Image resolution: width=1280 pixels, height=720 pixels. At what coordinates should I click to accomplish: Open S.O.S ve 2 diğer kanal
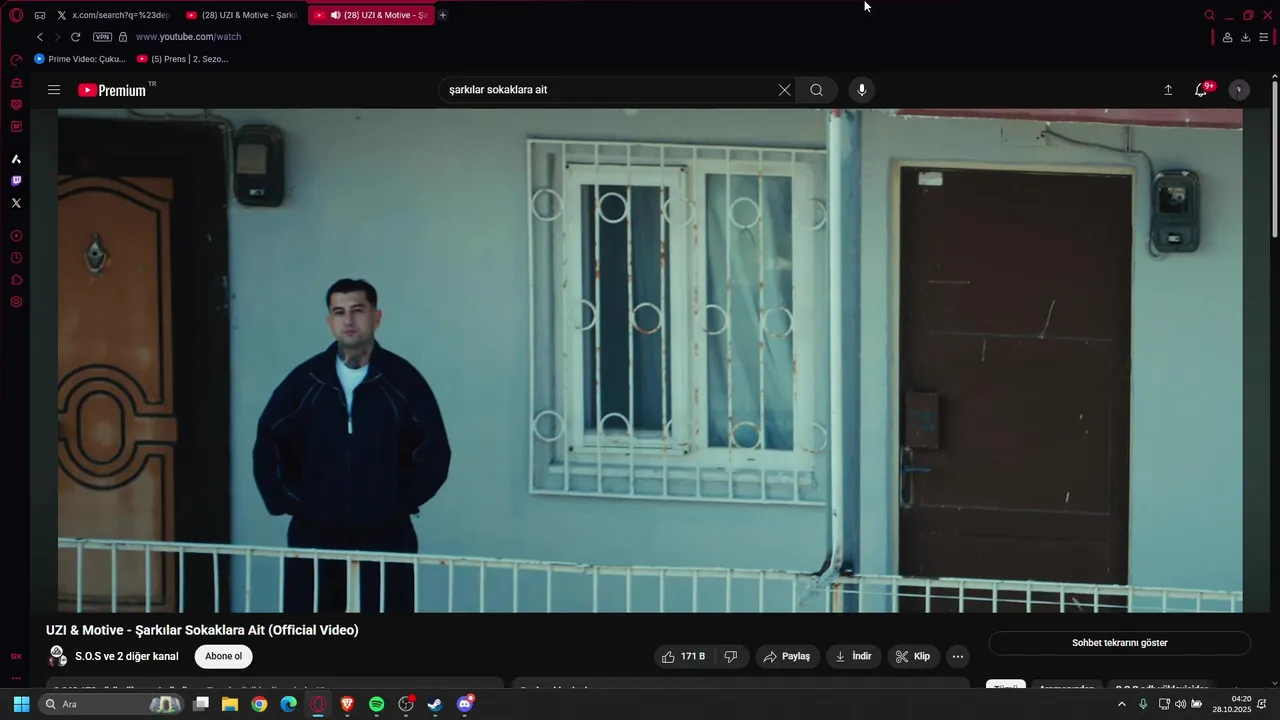click(x=127, y=657)
